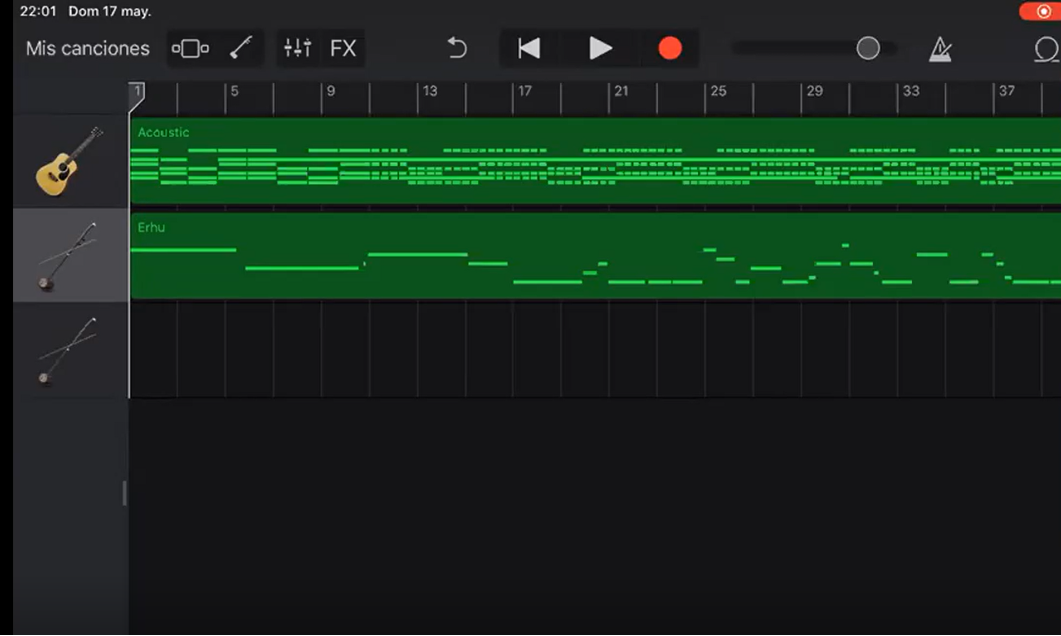Screen dimensions: 1061x636
Task: Tap bar 33 on the ruler
Action: pos(911,91)
